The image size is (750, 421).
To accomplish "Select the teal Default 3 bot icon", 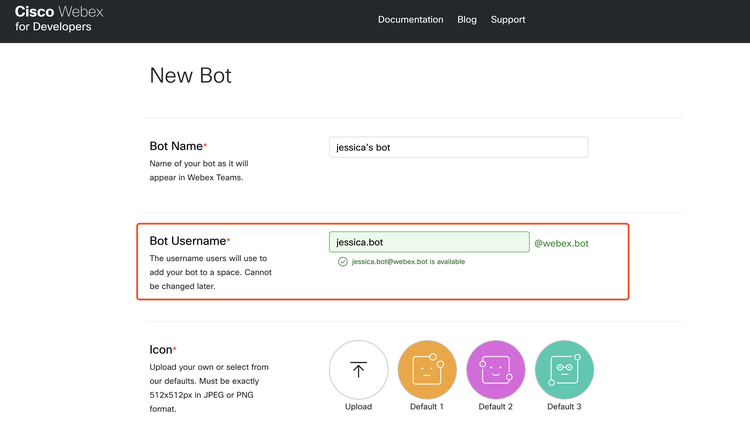I will click(x=564, y=370).
